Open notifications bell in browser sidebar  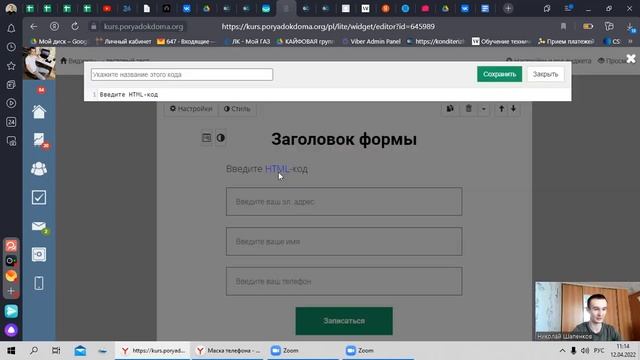[x=11, y=28]
